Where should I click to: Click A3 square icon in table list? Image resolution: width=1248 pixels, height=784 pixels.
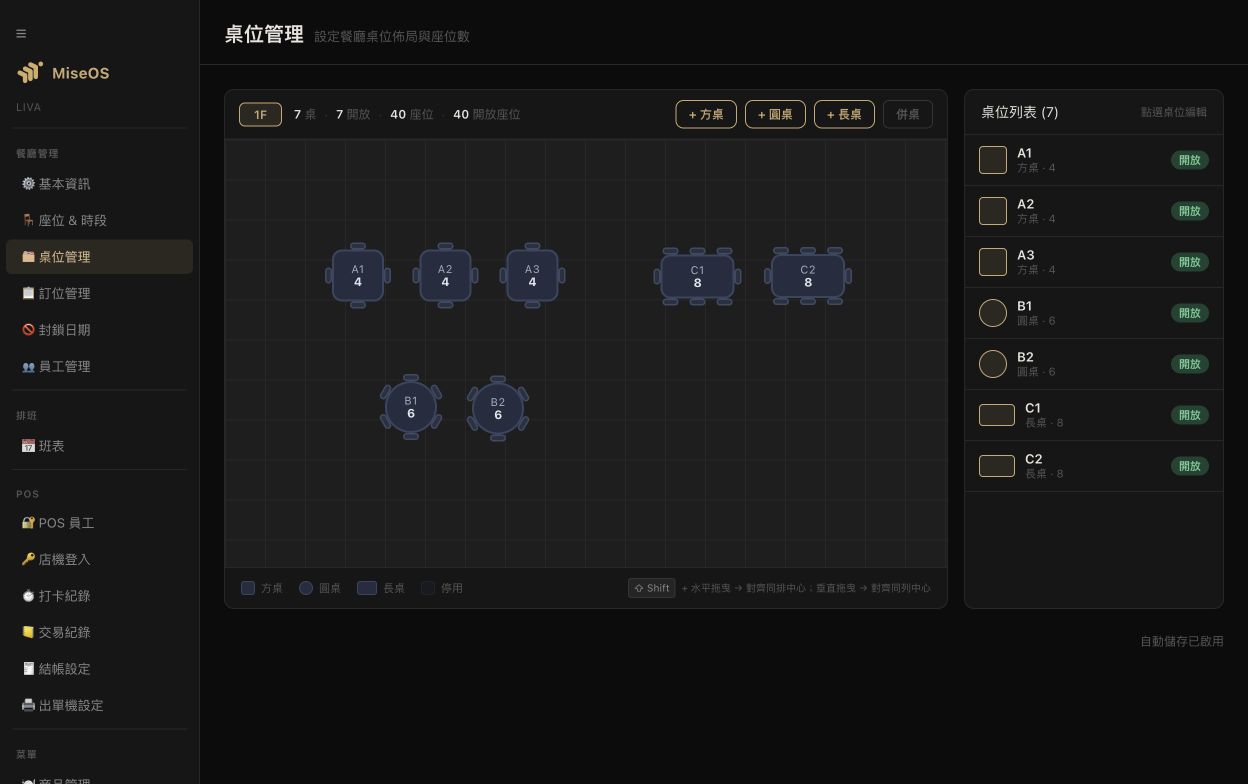click(993, 262)
